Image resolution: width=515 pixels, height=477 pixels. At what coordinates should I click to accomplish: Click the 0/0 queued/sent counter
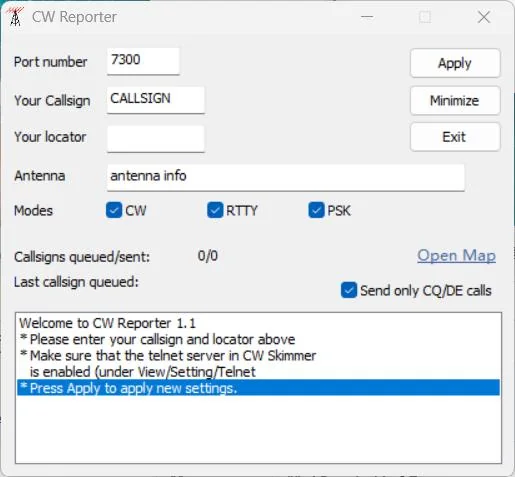208,256
